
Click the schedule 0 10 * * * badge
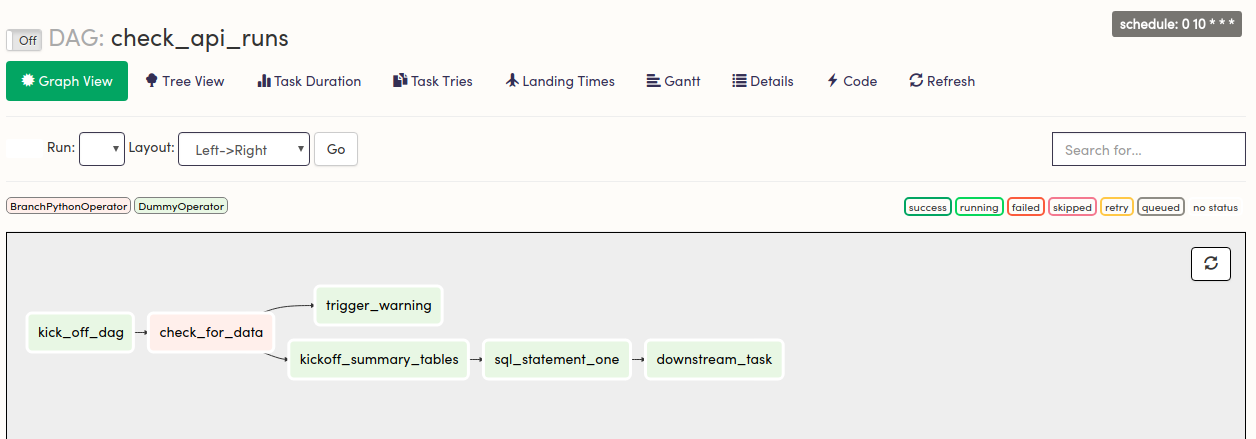[1177, 24]
